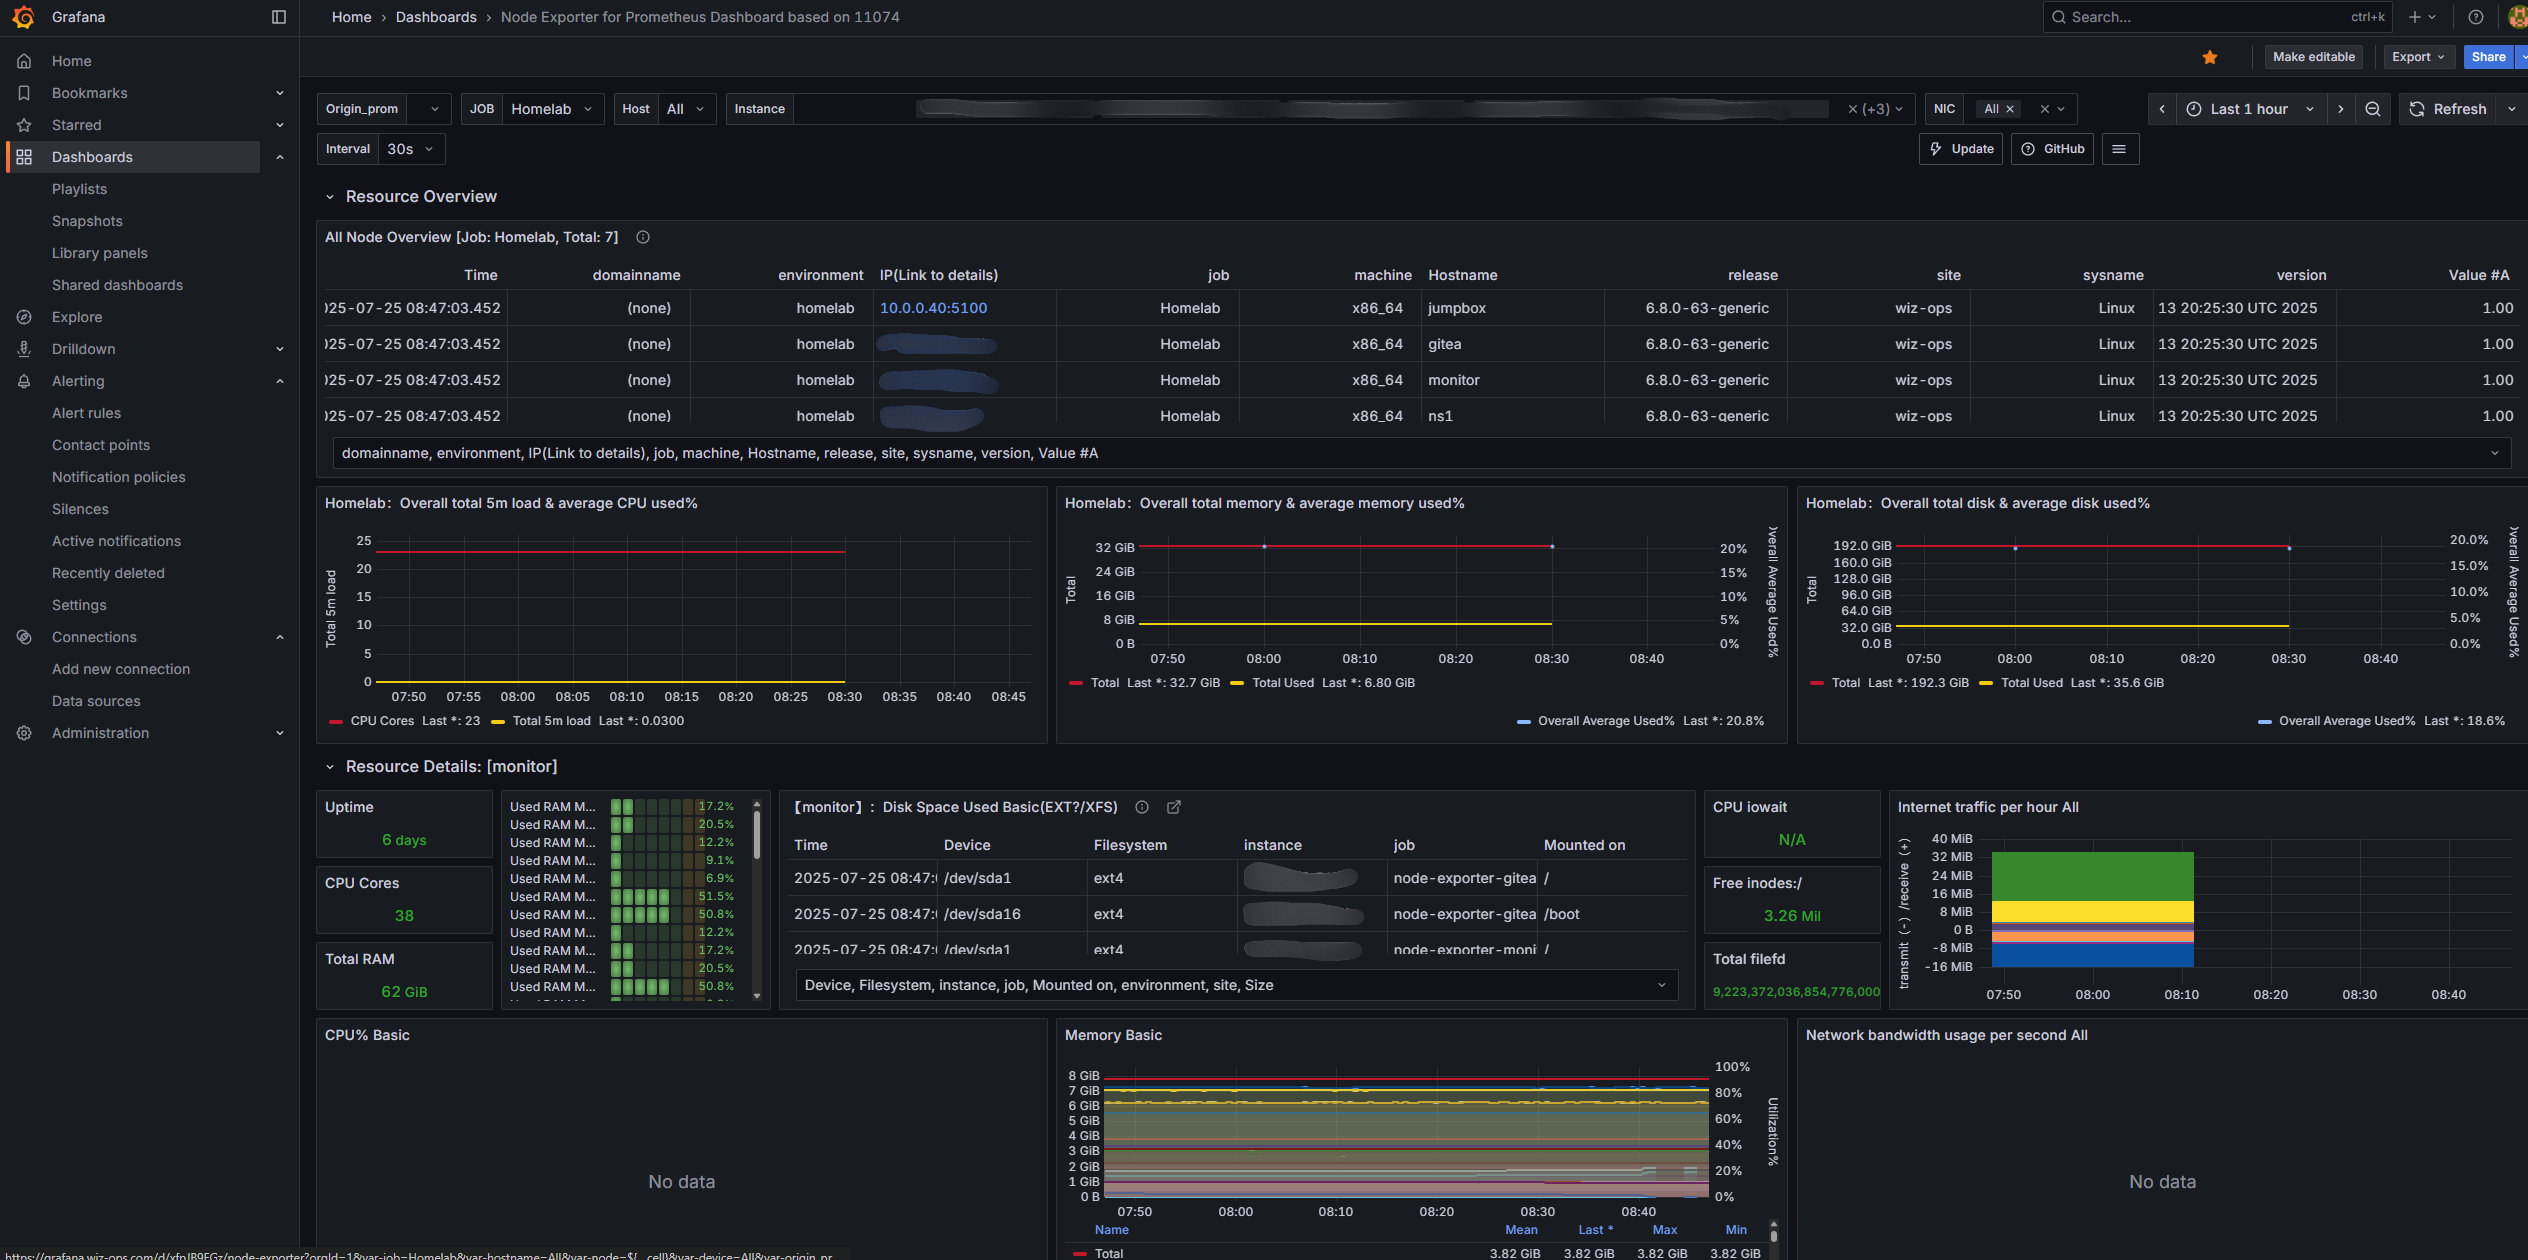The width and height of the screenshot is (2528, 1260).
Task: Open Data sources in sidebar
Action: coord(96,701)
